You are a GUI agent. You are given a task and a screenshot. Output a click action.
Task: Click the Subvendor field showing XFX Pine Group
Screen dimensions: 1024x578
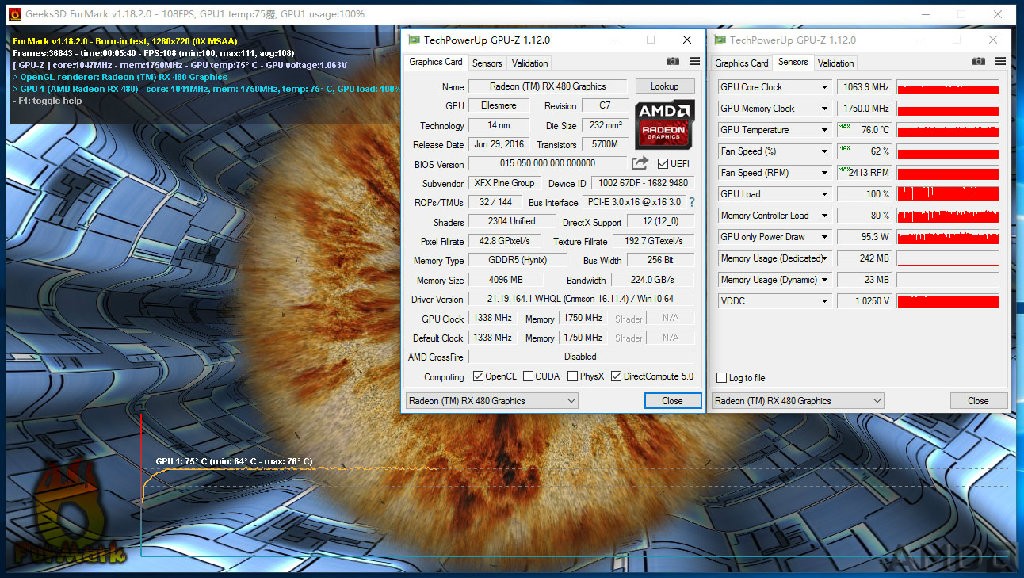(x=504, y=183)
